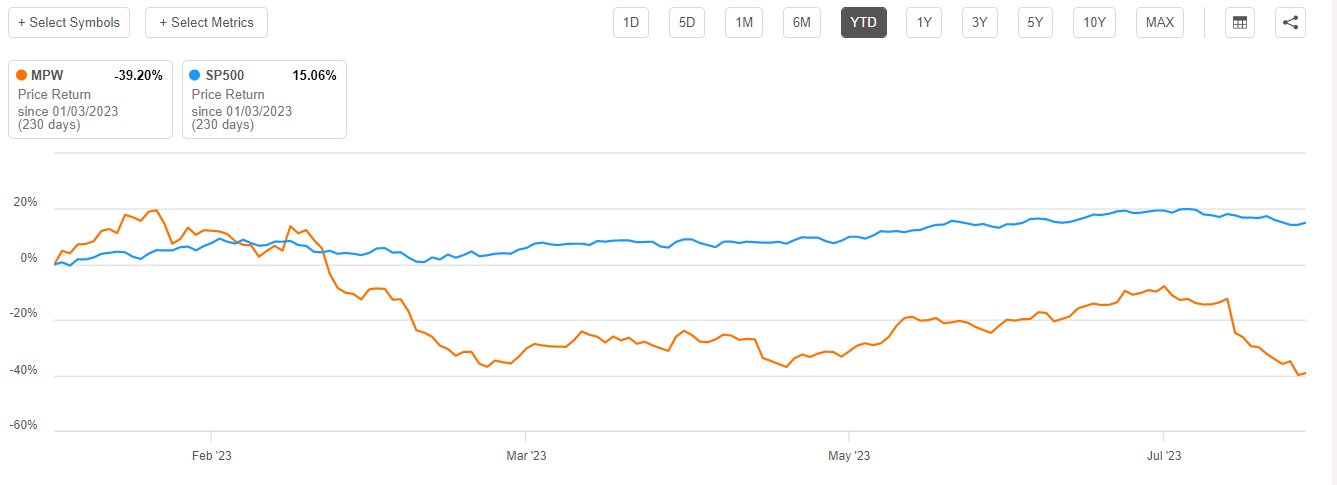Click the share chart icon

(1291, 23)
